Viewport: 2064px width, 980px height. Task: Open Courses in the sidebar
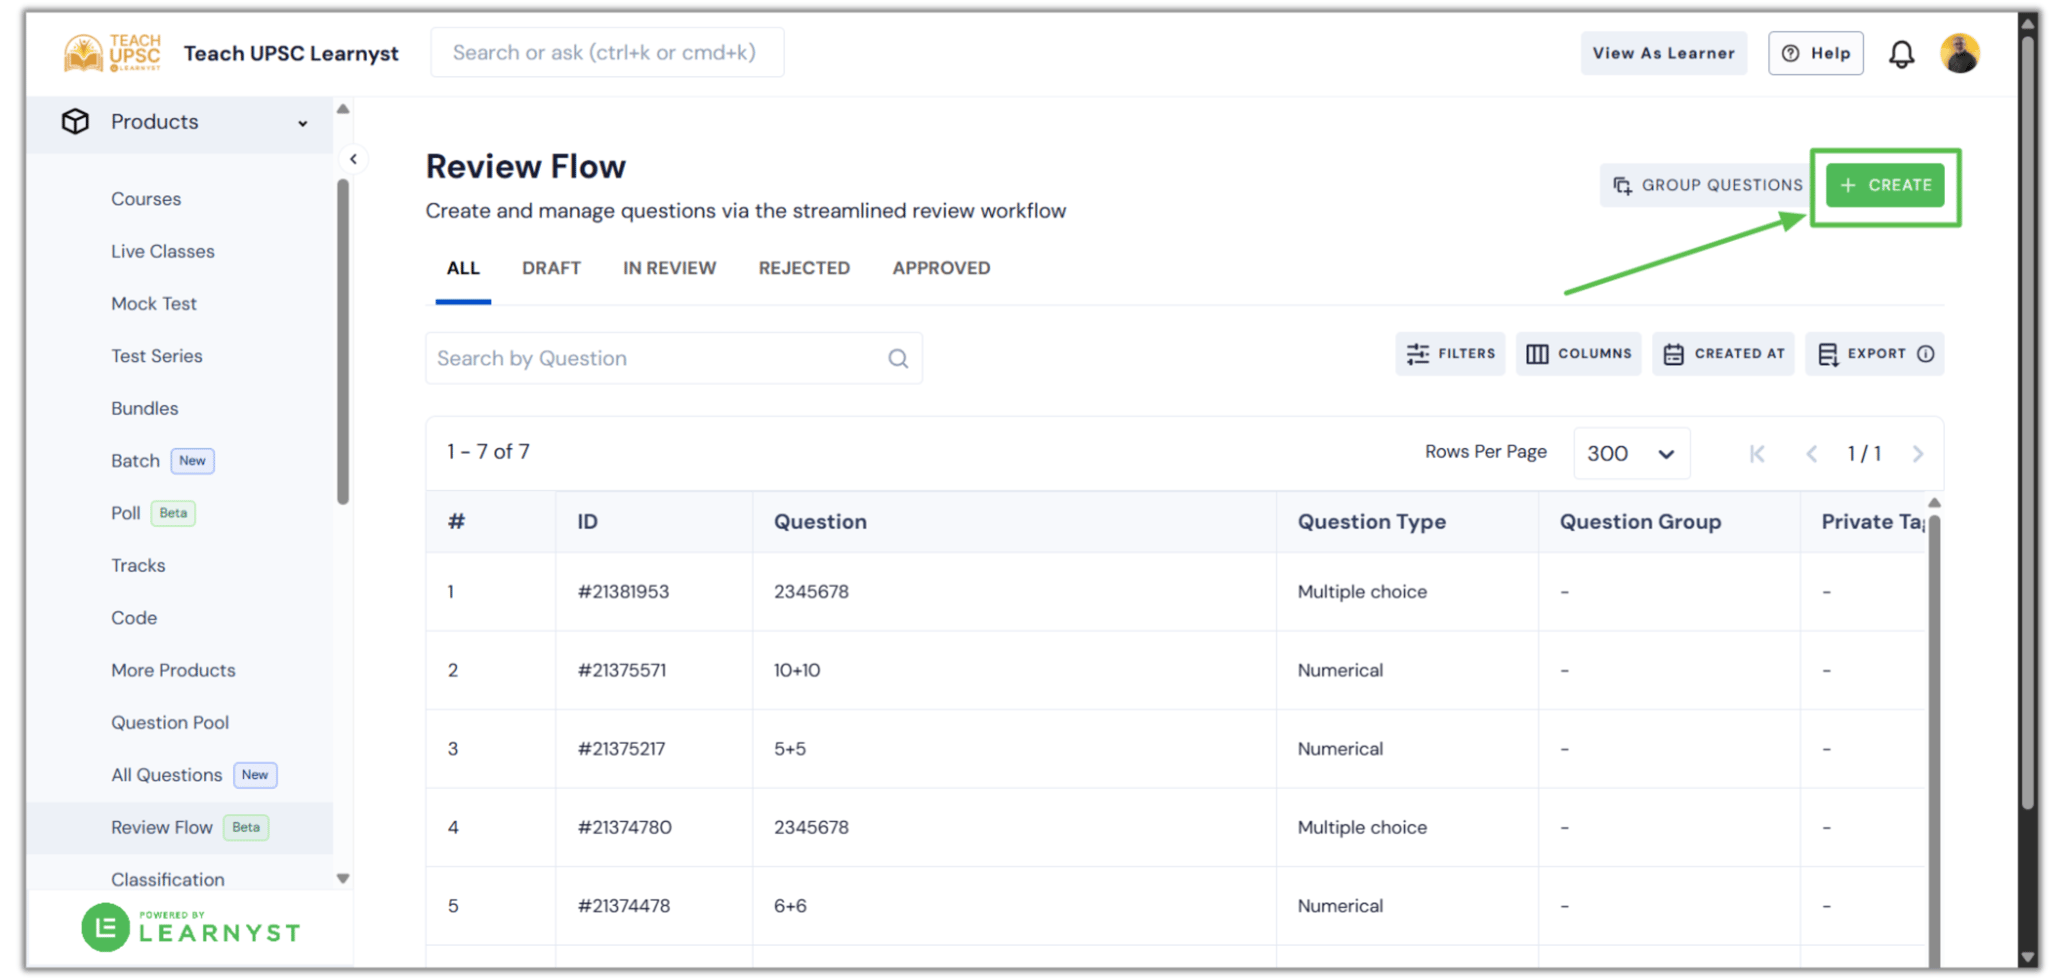pos(146,199)
